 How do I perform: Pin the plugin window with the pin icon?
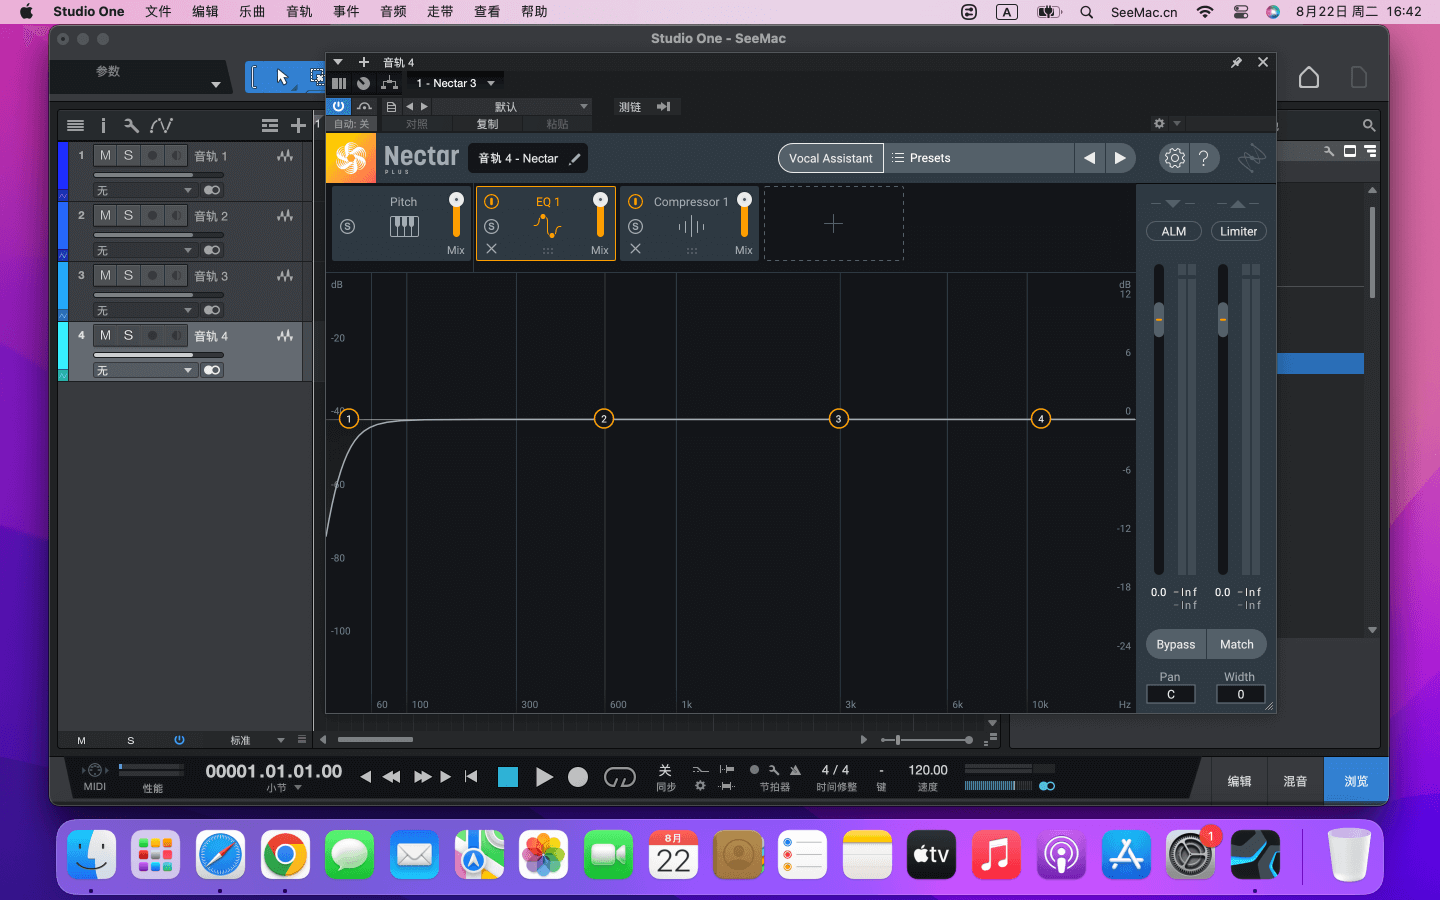coord(1236,62)
